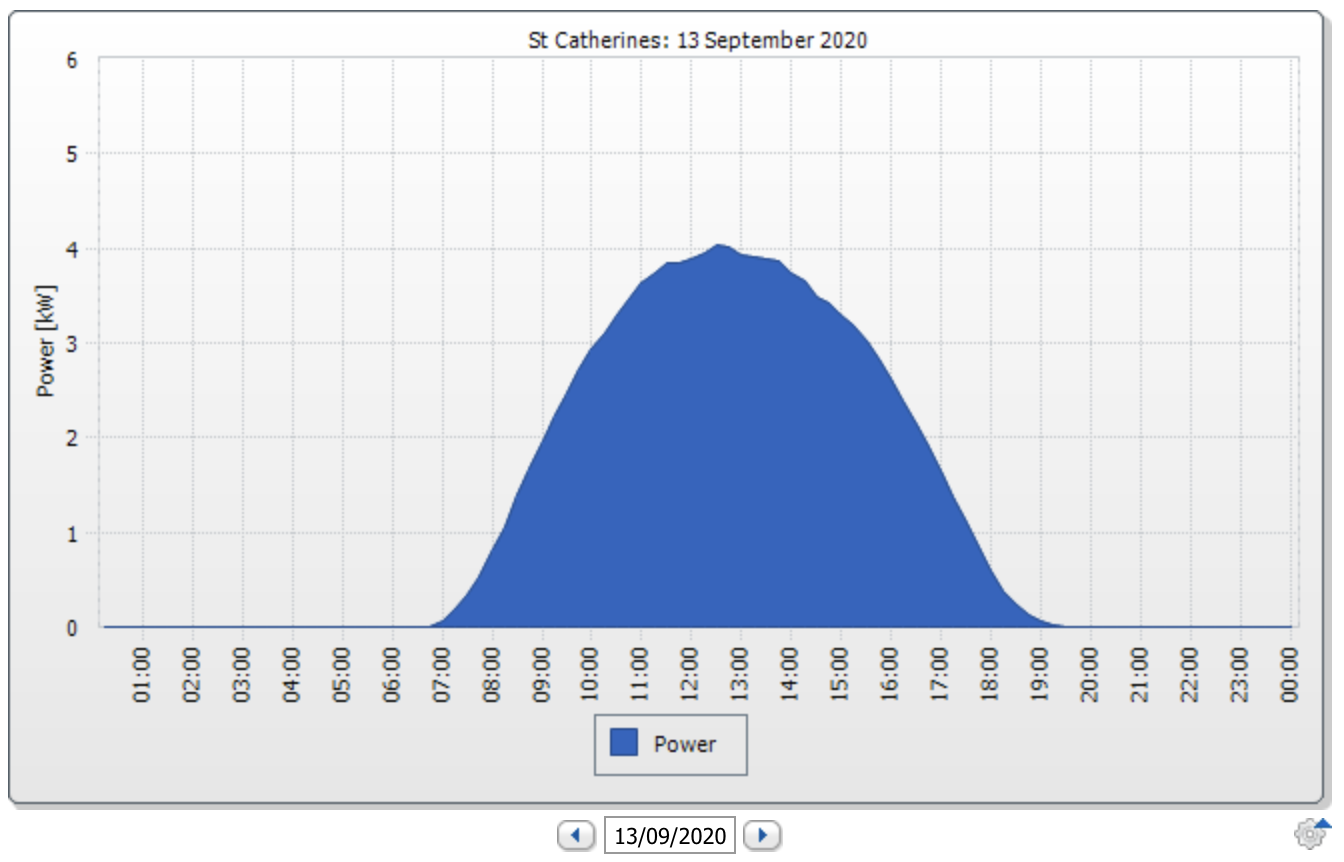
Task: Click the 01:00 time axis label
Action: pos(141,674)
